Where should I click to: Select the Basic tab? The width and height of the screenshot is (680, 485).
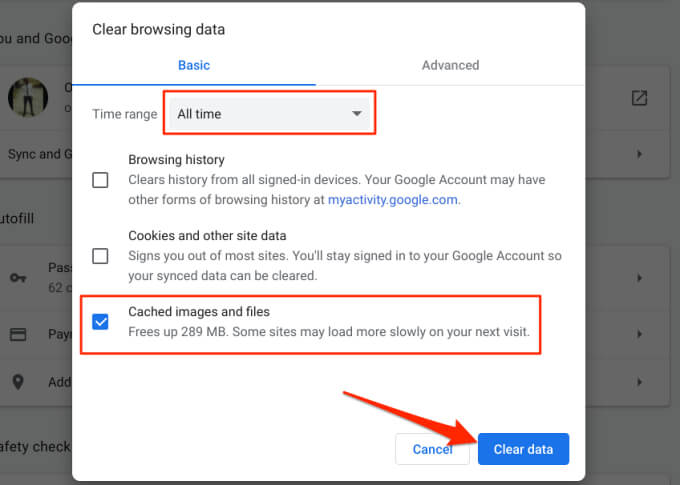pos(194,65)
